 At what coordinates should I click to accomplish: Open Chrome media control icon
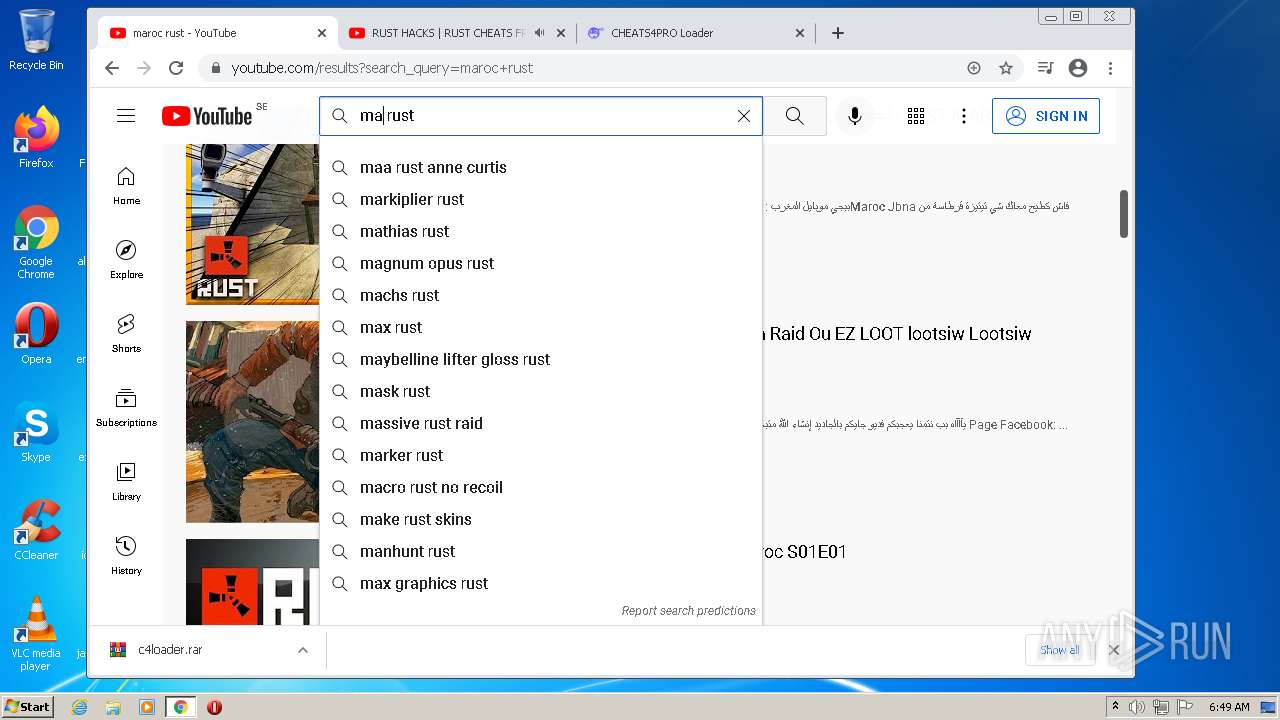pyautogui.click(x=1046, y=68)
